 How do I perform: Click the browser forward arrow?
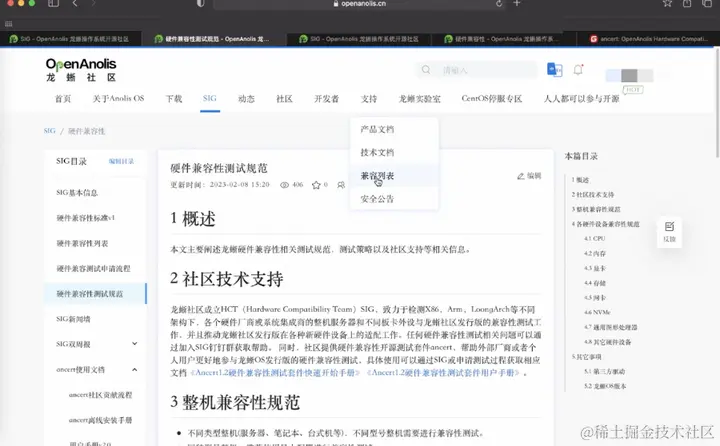[x=94, y=3]
